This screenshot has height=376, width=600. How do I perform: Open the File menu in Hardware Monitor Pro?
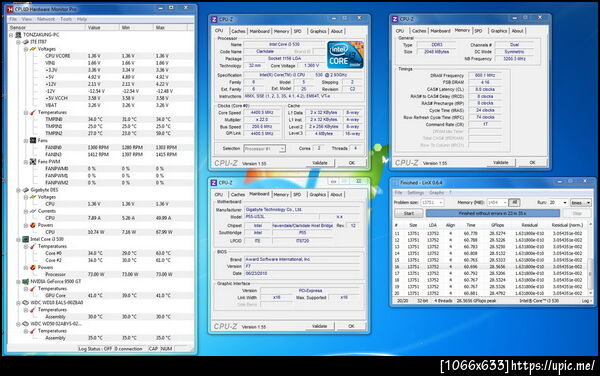pyautogui.click(x=13, y=19)
